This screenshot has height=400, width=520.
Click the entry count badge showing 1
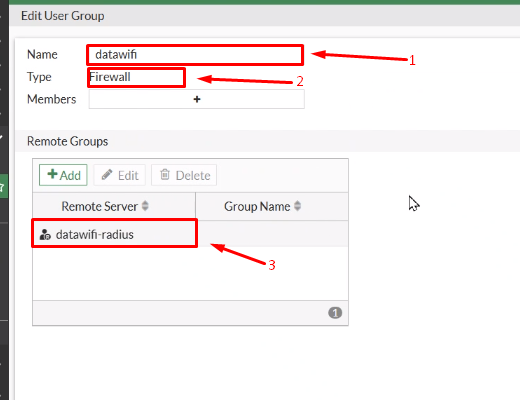coord(335,313)
